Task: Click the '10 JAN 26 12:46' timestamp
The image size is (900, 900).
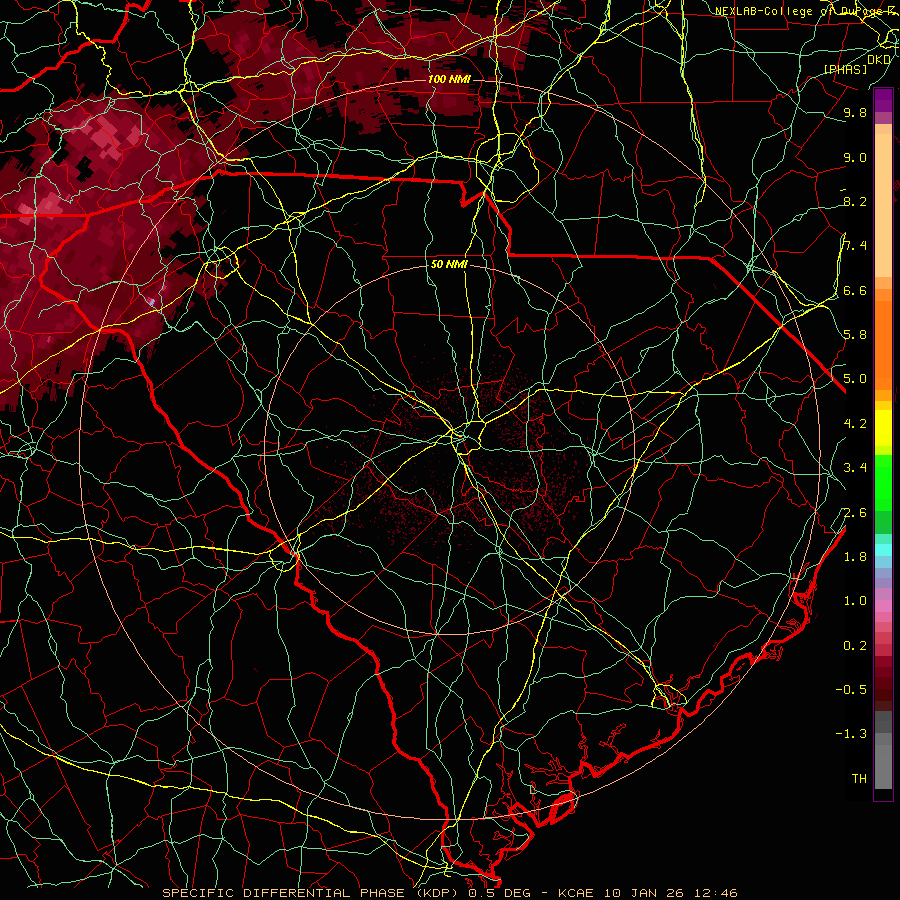Action: [670, 893]
